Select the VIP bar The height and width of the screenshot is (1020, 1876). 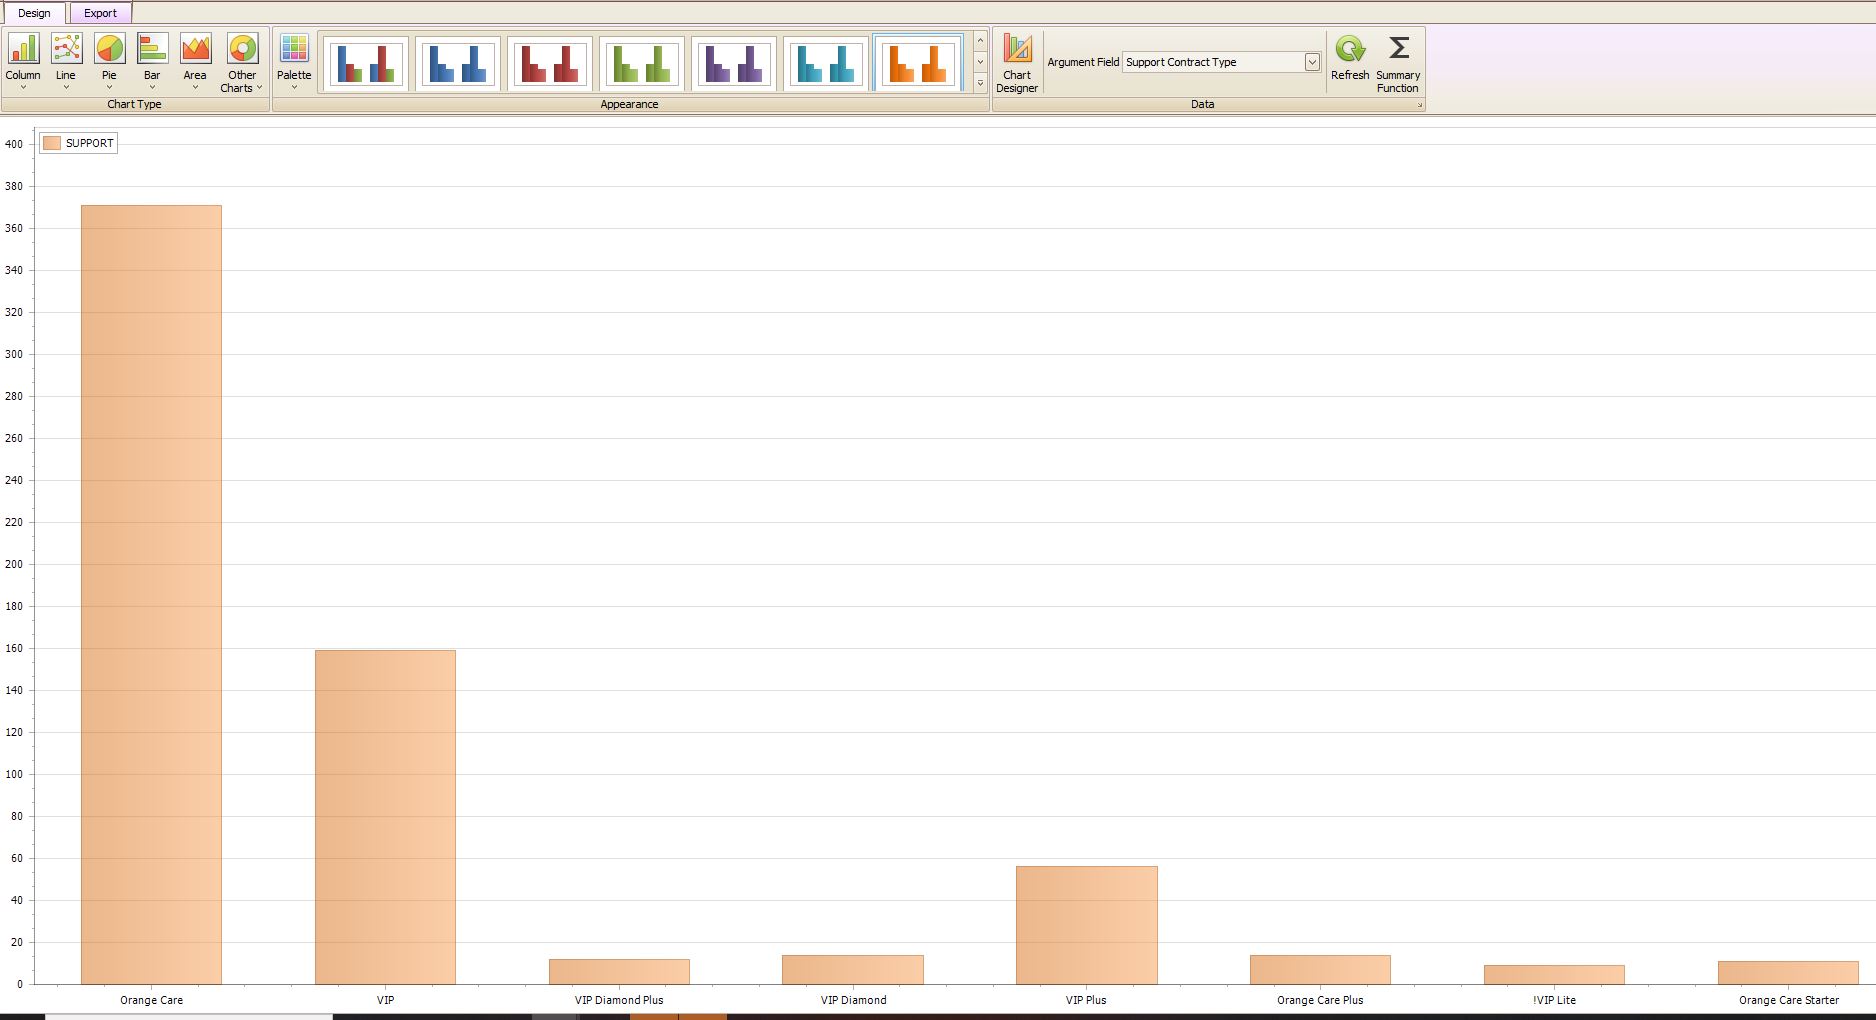[x=385, y=817]
